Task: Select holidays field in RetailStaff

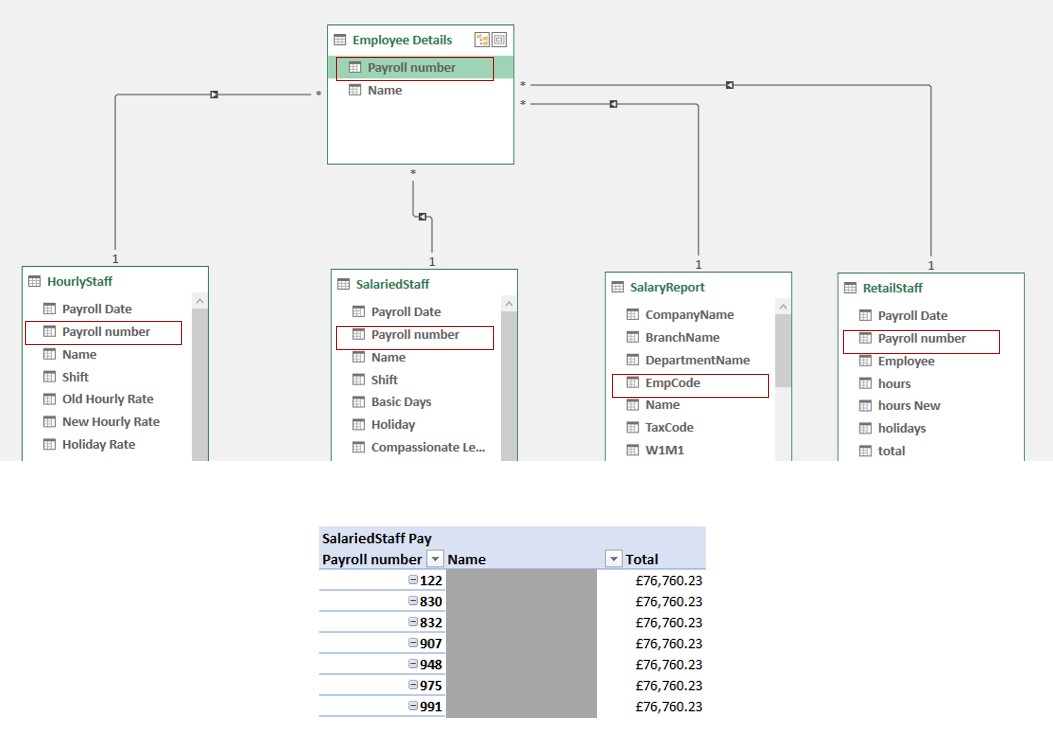Action: coord(901,428)
